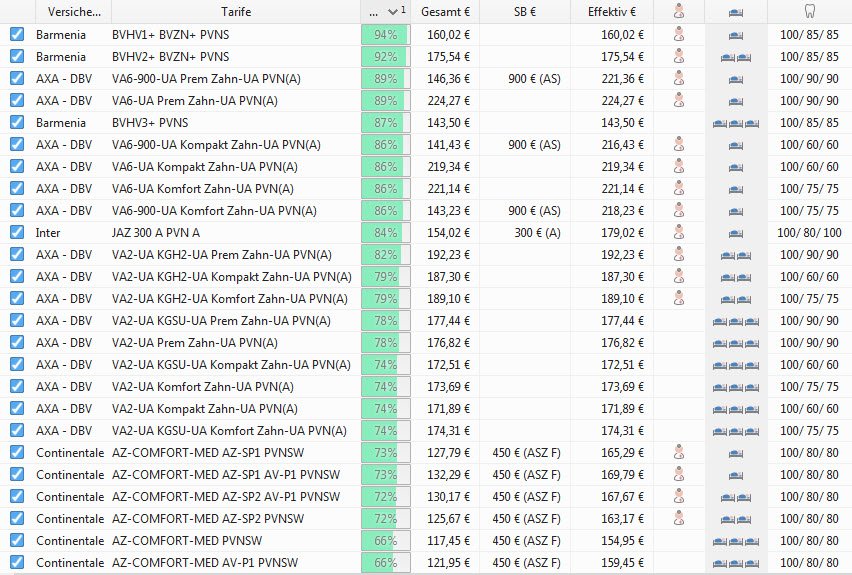Uncheck the Barmenia BVHV1+ BVZN+ PVNS row
This screenshot has height=575, width=852.
17,34
